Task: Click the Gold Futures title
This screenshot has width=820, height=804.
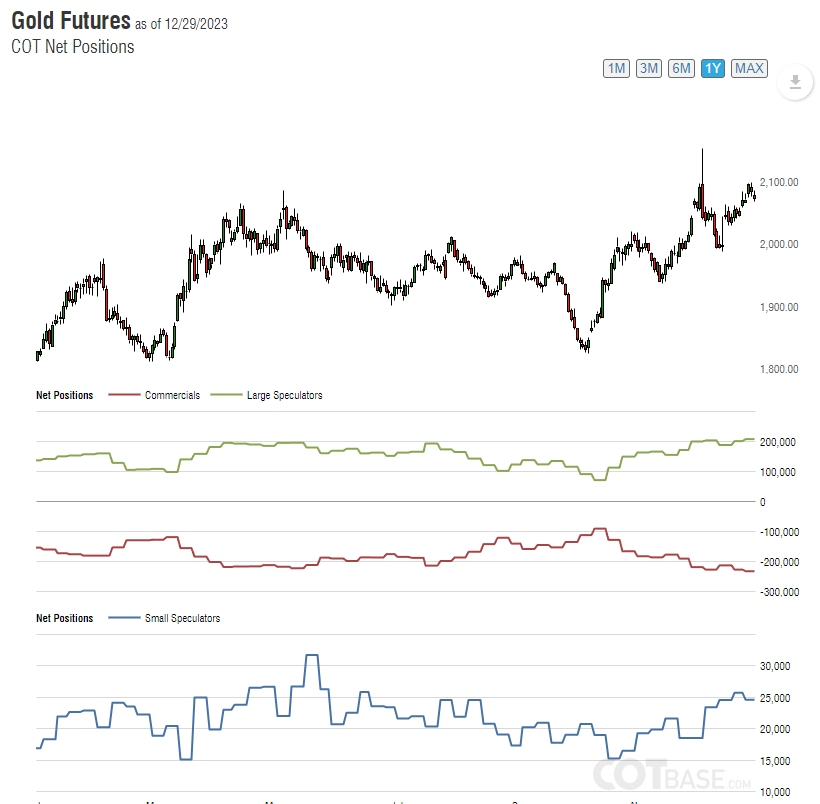Action: [x=71, y=20]
